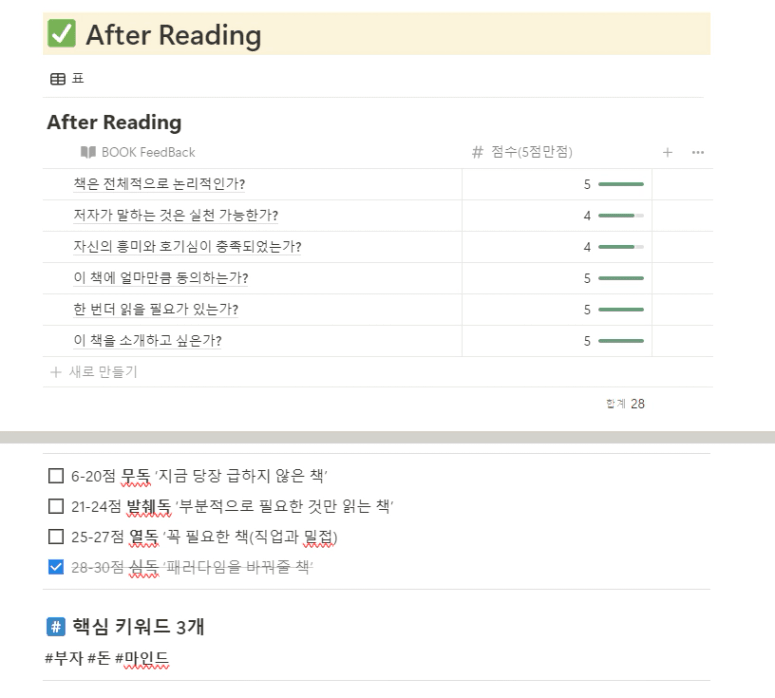
Task: Open 합계 28 calculation dropdown
Action: pyautogui.click(x=625, y=404)
